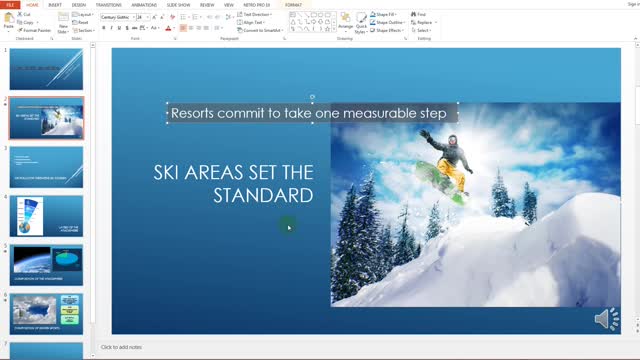Screen dimensions: 640x360
Task: Switch to the ANIMATIONS tab
Action: coord(144,5)
